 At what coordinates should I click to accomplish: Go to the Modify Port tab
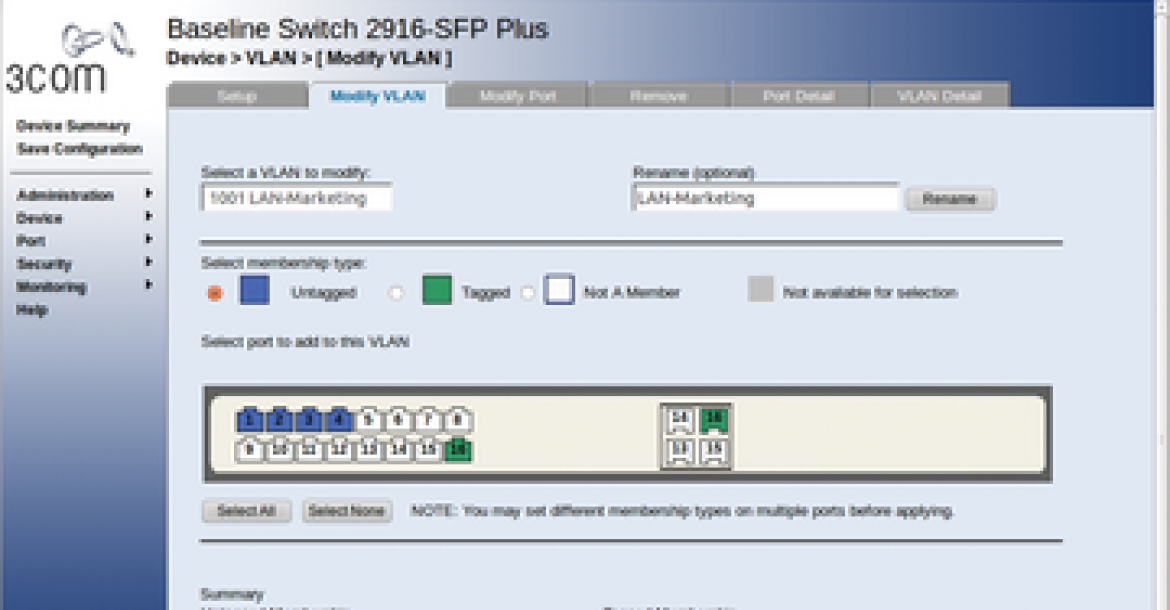518,95
